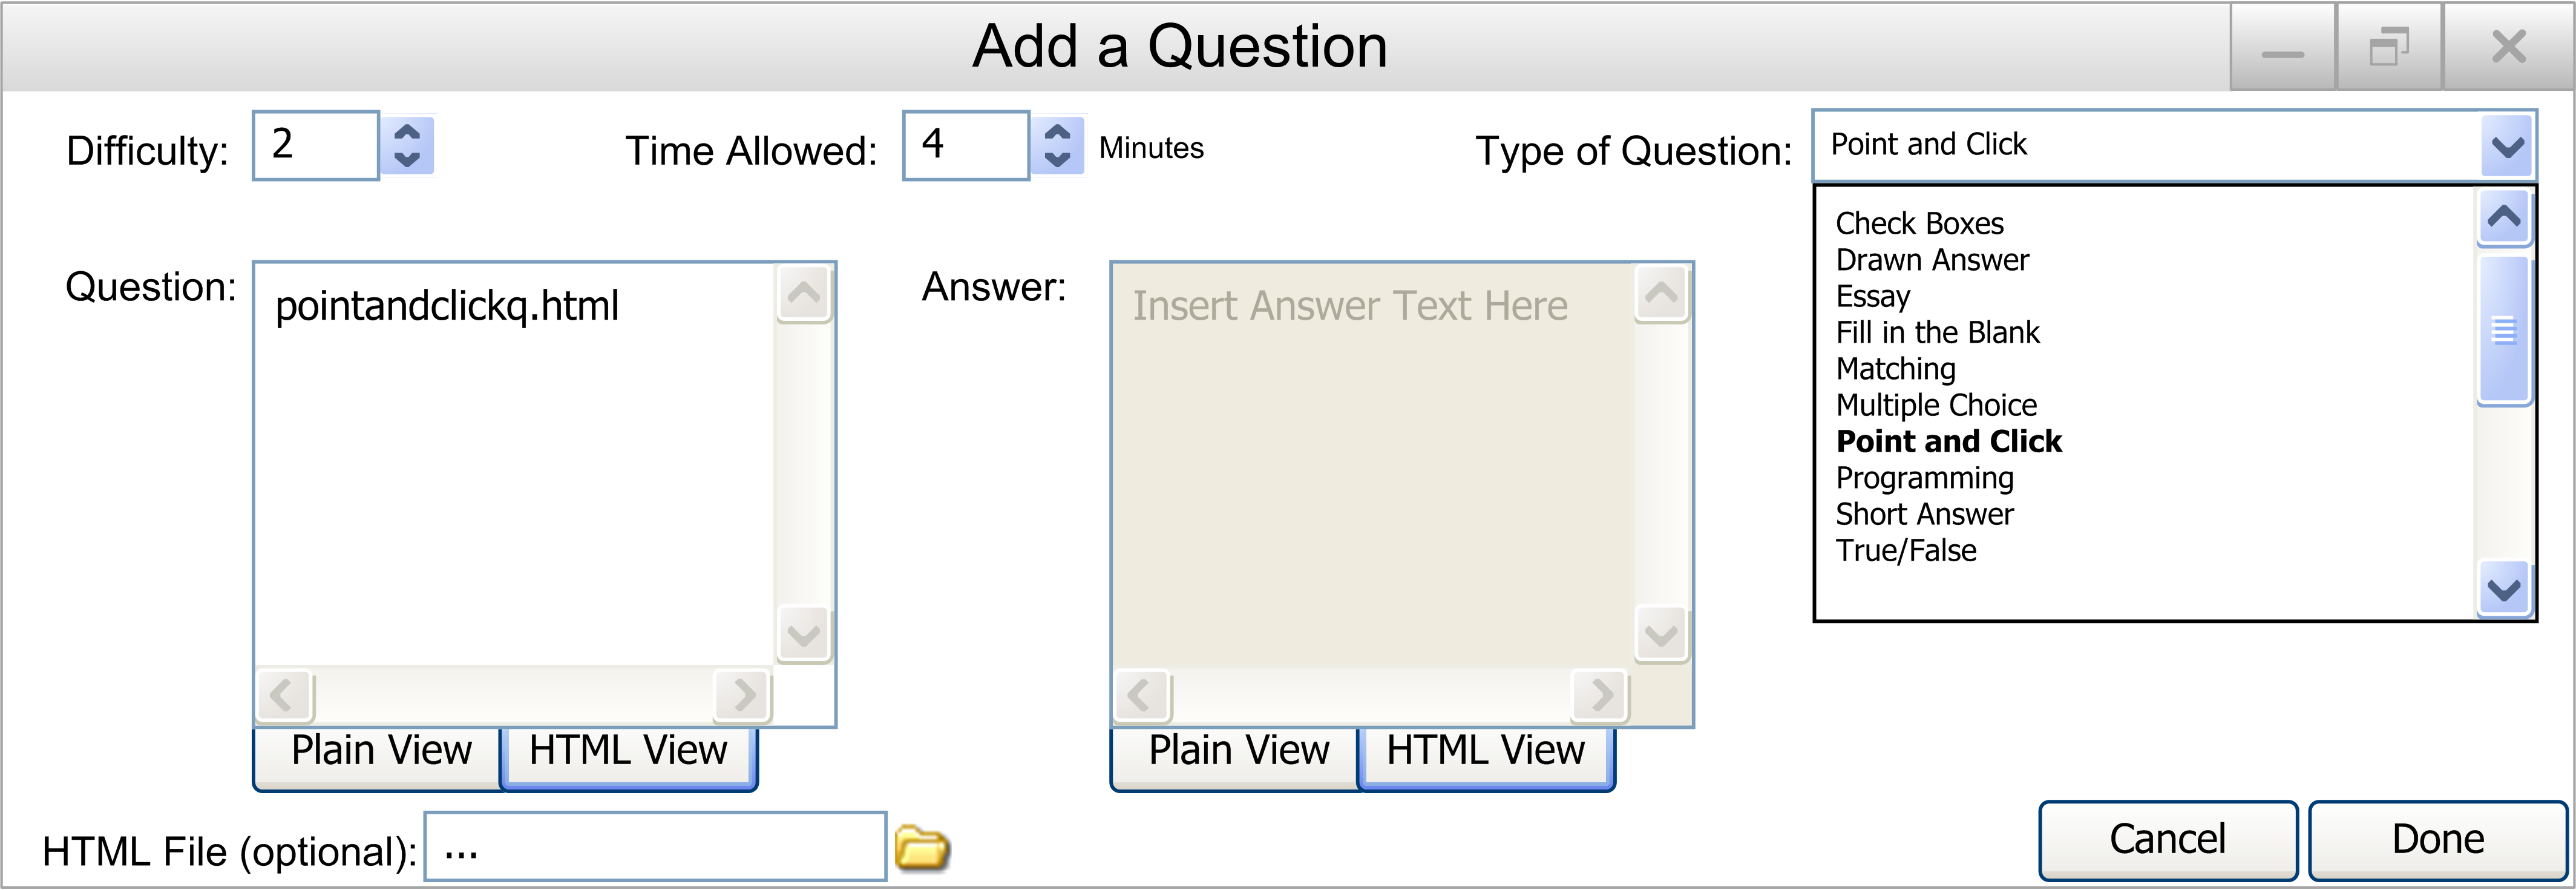Click the list's scroll up arrow
2576x890 pixels.
pos(2504,217)
